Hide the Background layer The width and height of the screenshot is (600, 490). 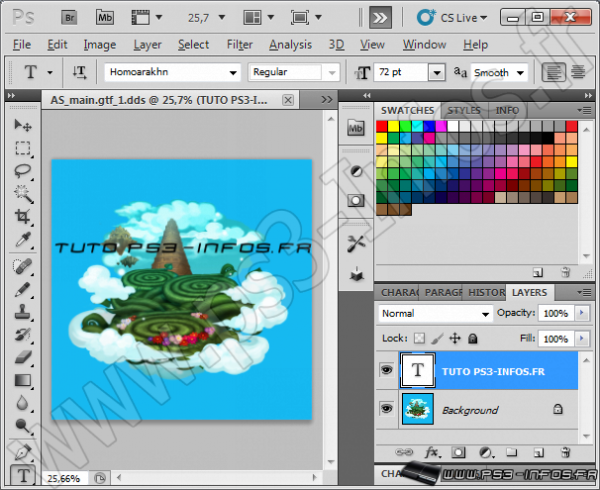pyautogui.click(x=387, y=409)
